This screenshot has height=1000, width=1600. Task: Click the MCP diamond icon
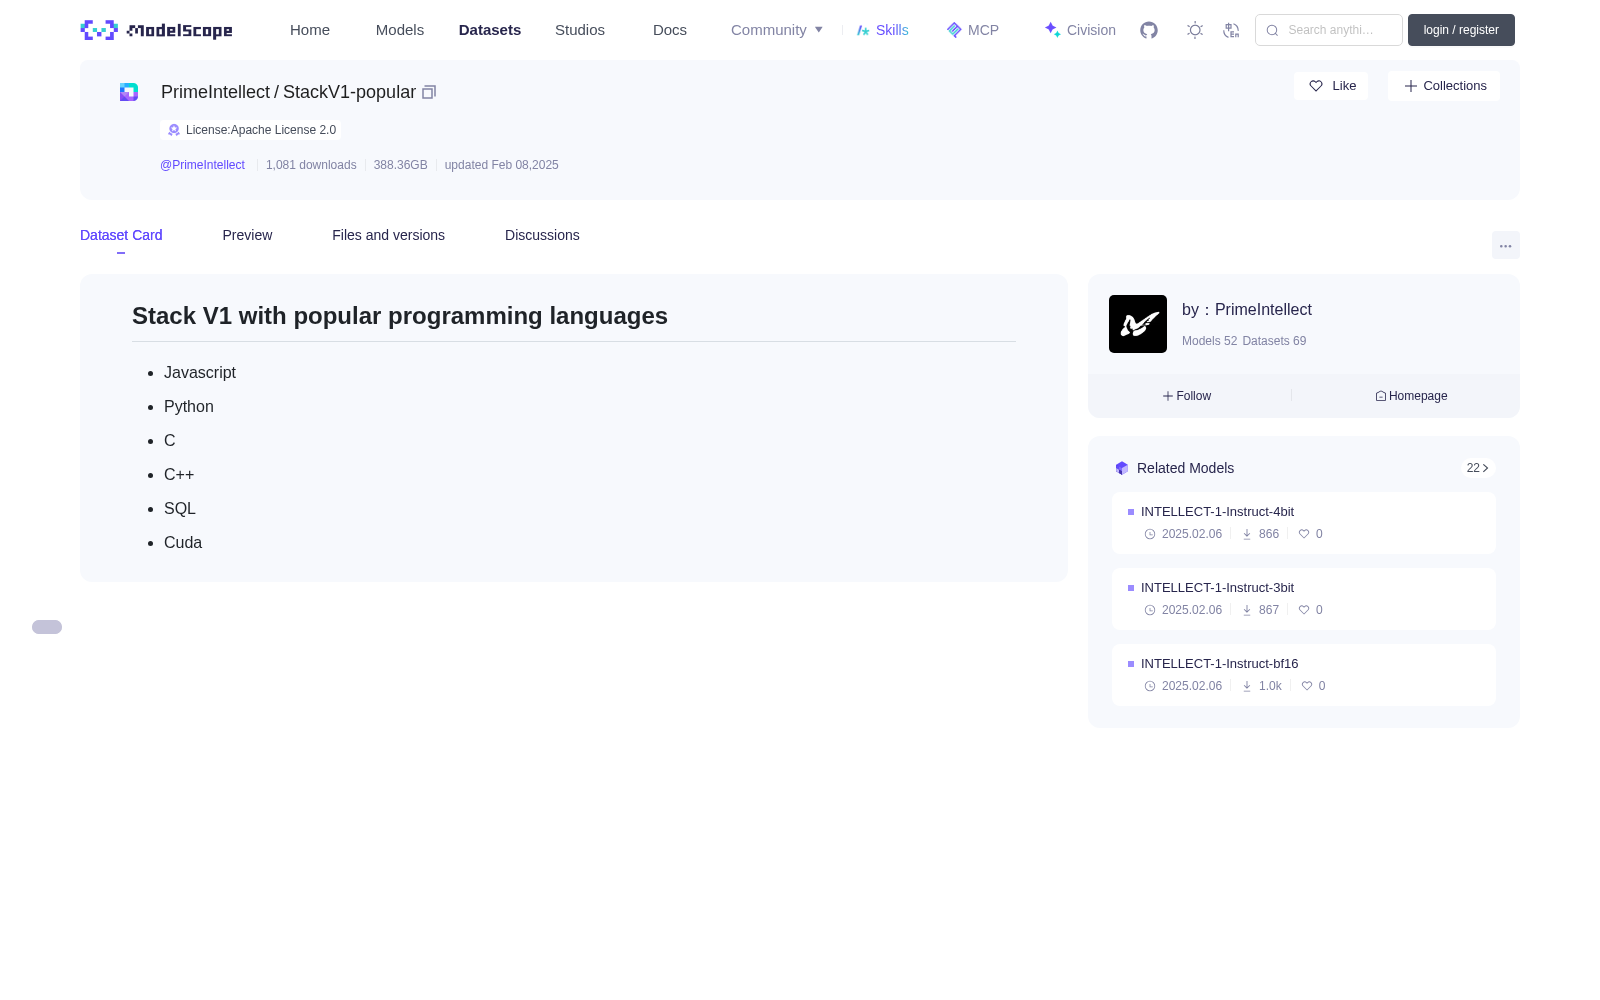[x=954, y=30]
